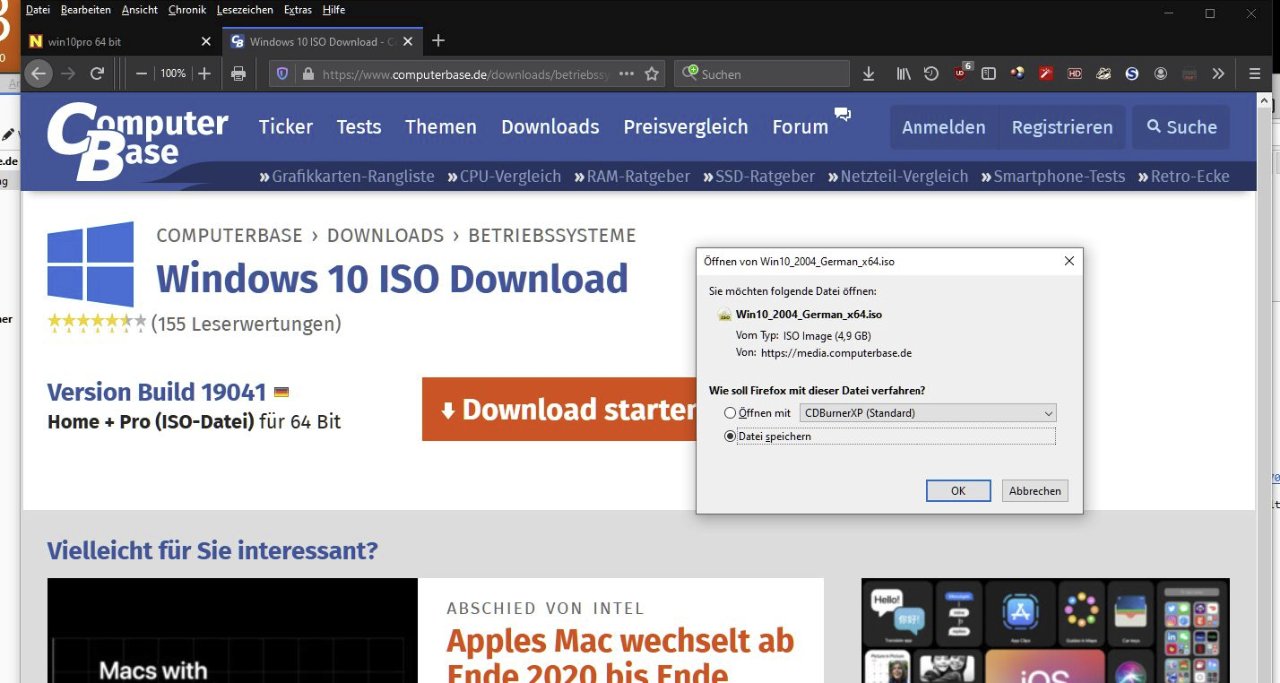The height and width of the screenshot is (683, 1280).
Task: Expand the CDBurnerXP (Standard) application dropdown
Action: (x=928, y=413)
